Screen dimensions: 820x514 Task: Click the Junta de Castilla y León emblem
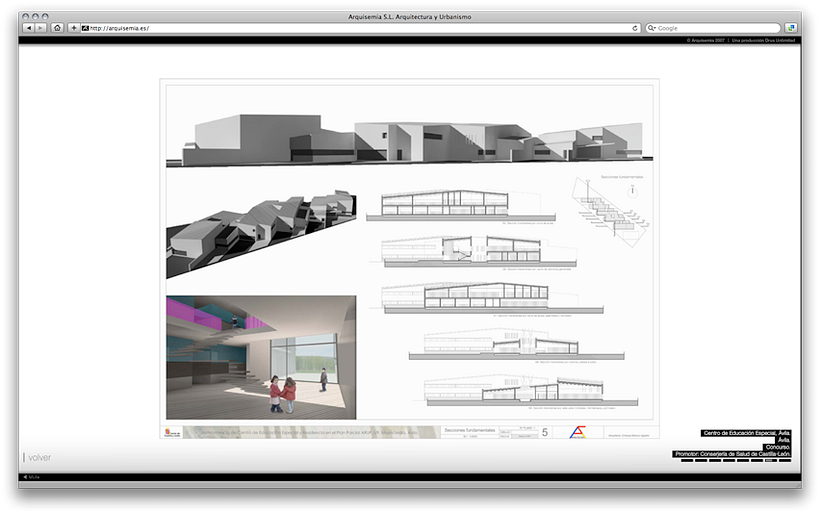click(x=172, y=432)
